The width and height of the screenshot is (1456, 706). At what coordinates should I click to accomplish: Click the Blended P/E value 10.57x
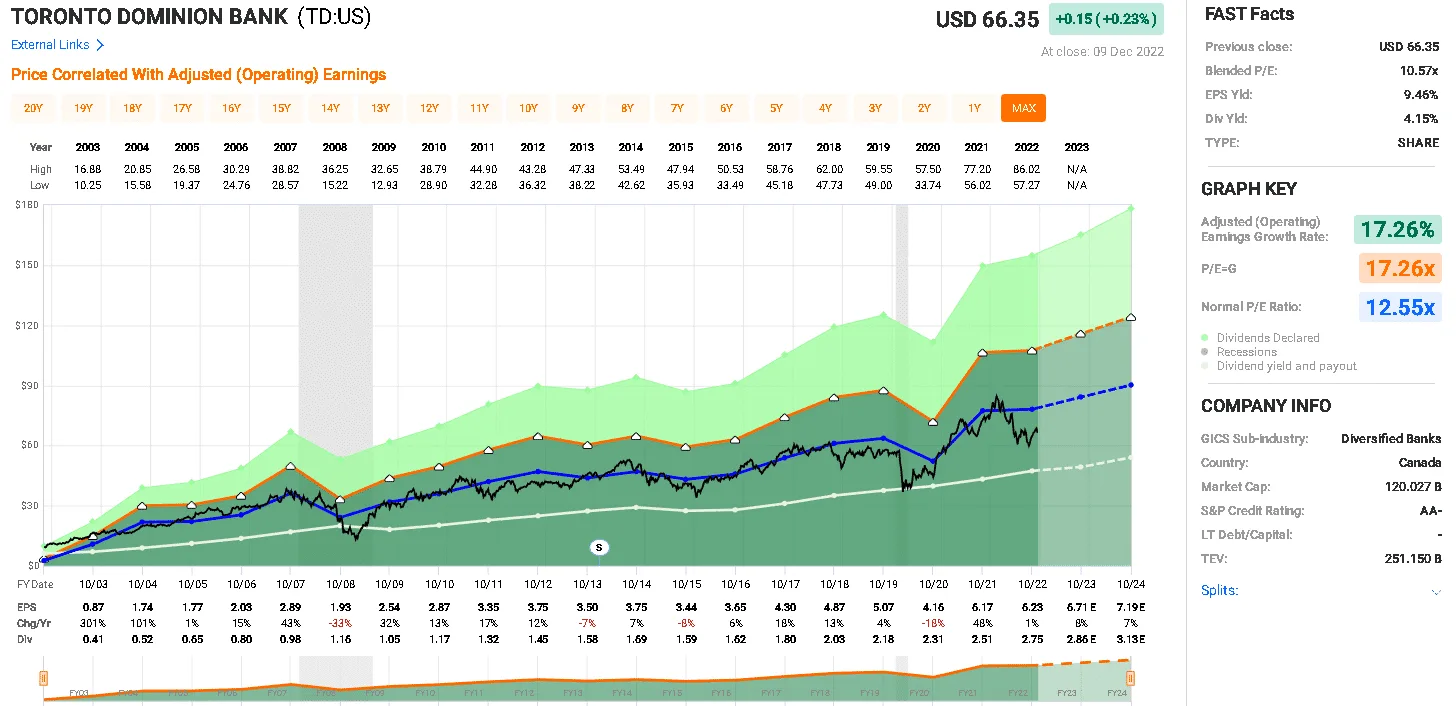[x=1420, y=71]
